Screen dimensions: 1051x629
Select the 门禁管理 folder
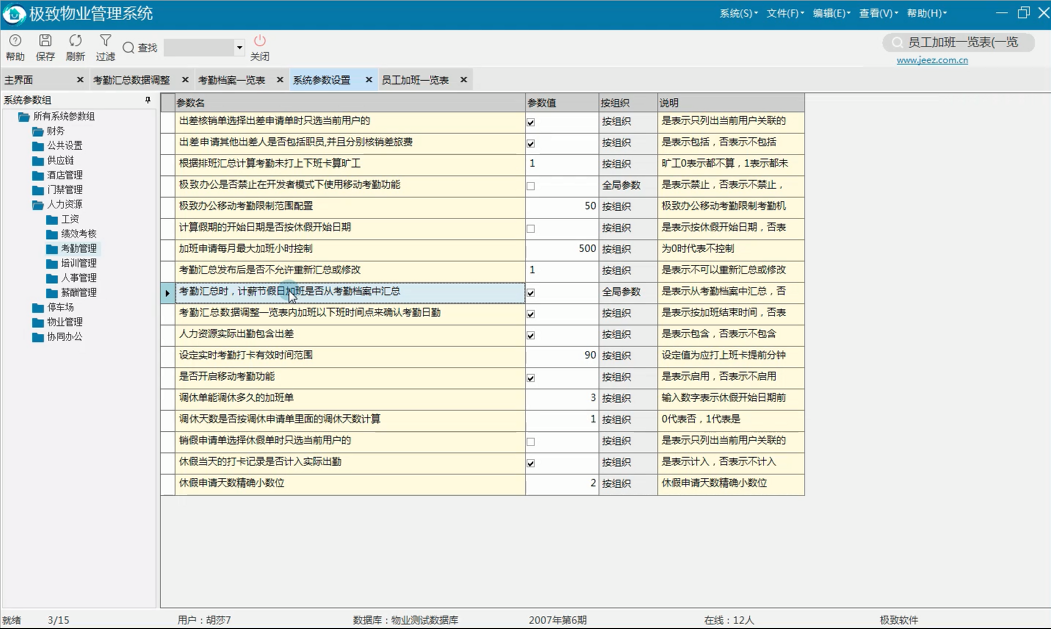tap(57, 190)
